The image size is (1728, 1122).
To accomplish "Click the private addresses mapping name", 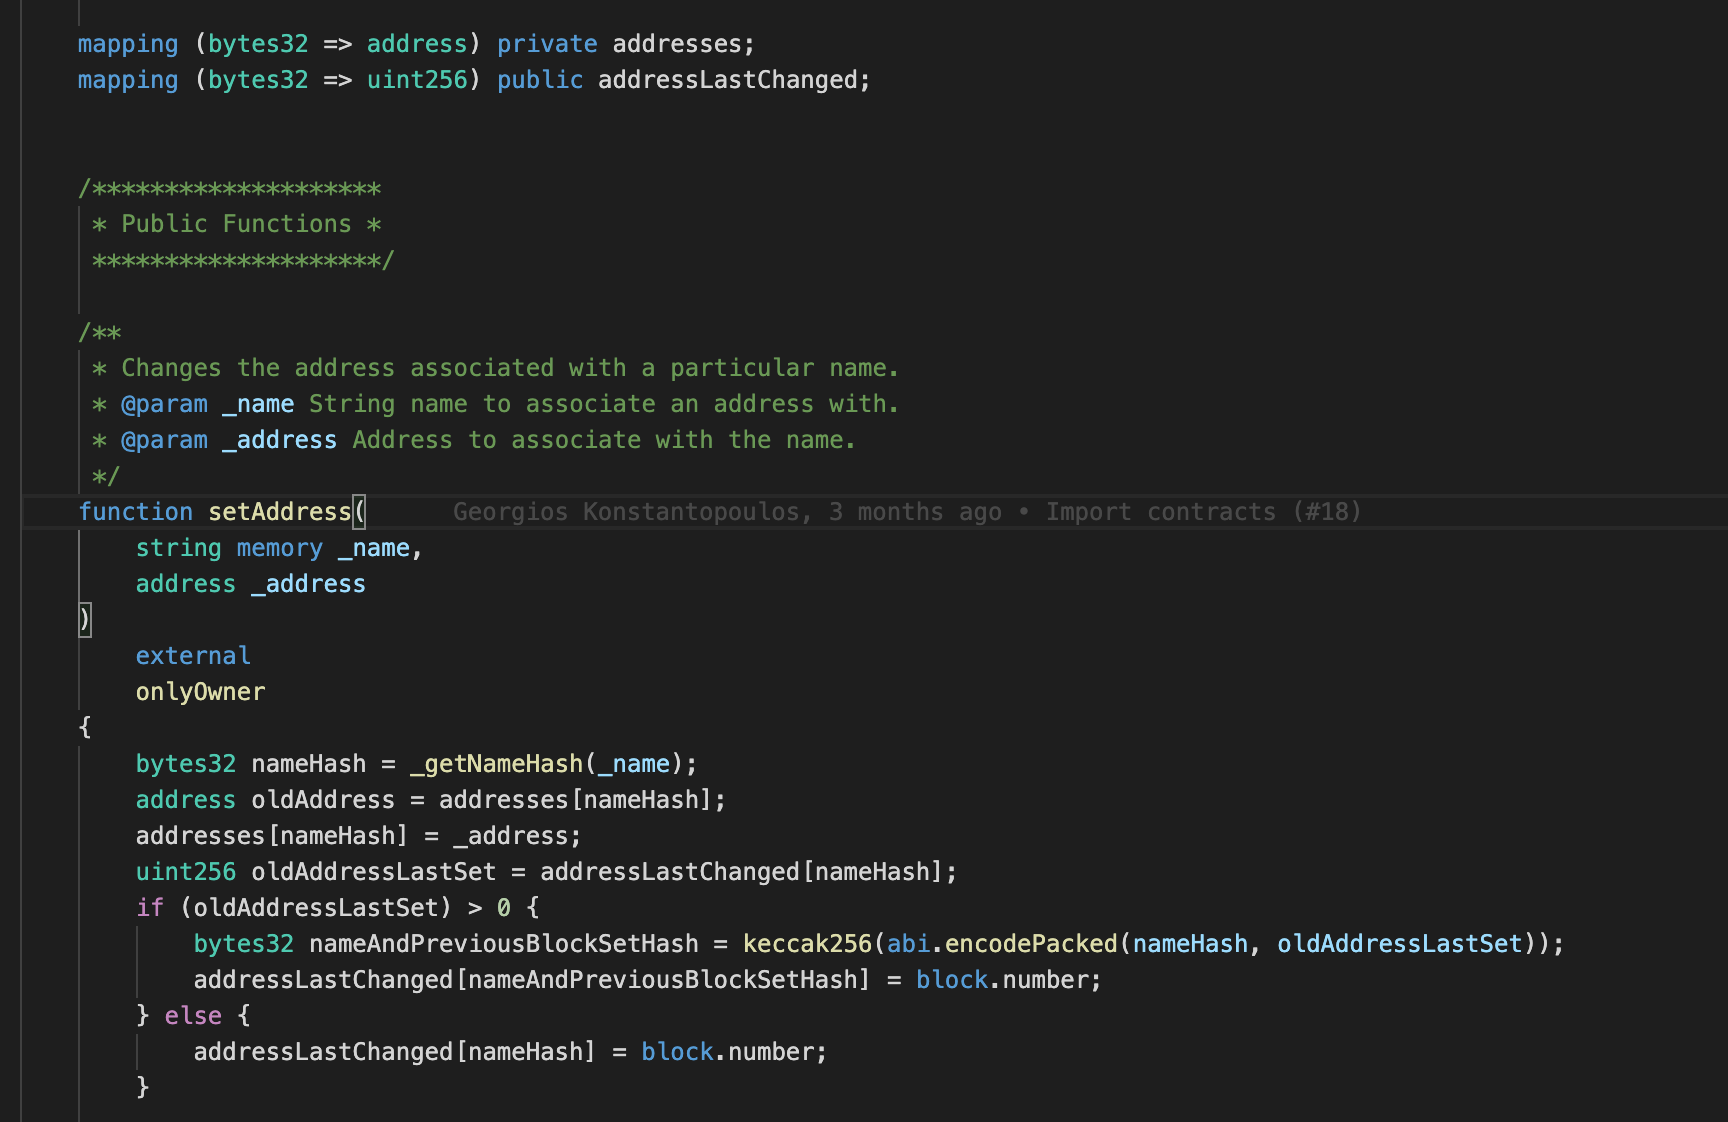I will click(677, 44).
